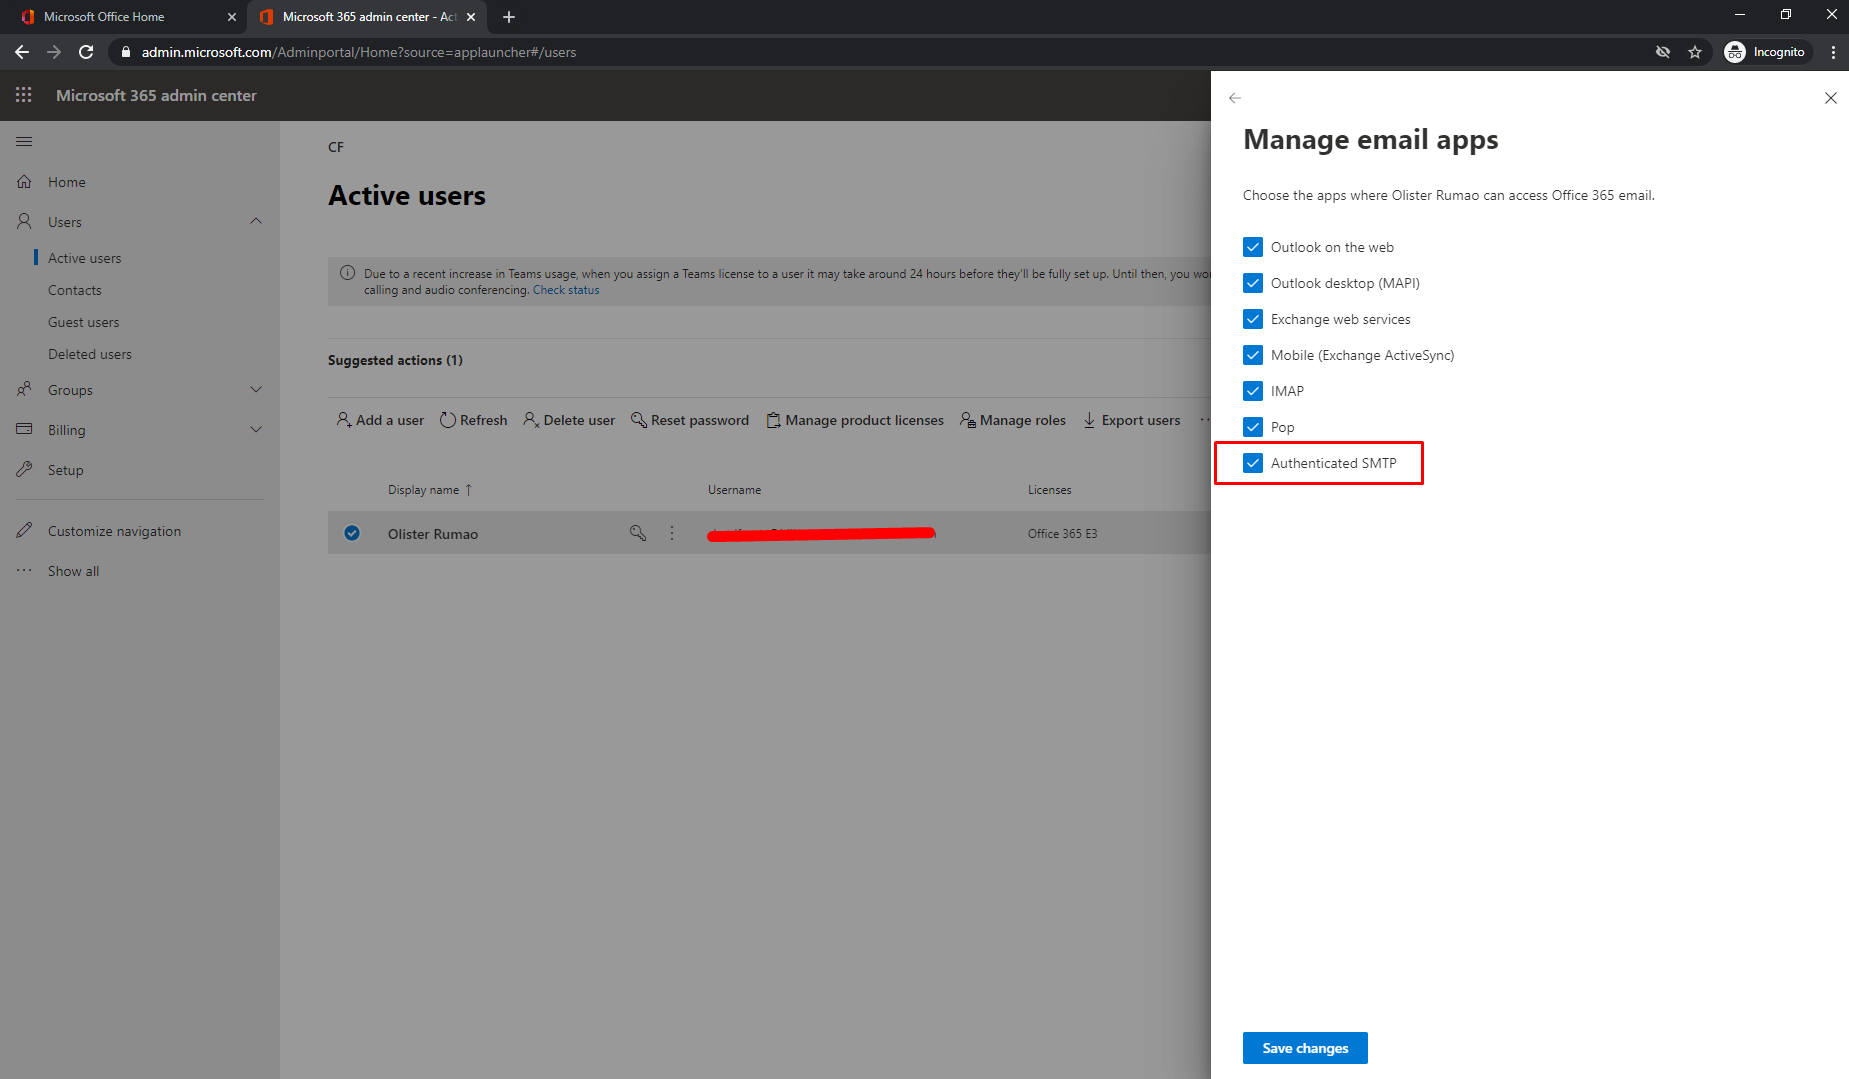Click the Setup wrench icon in sidebar
1849x1079 pixels.
[x=24, y=469]
